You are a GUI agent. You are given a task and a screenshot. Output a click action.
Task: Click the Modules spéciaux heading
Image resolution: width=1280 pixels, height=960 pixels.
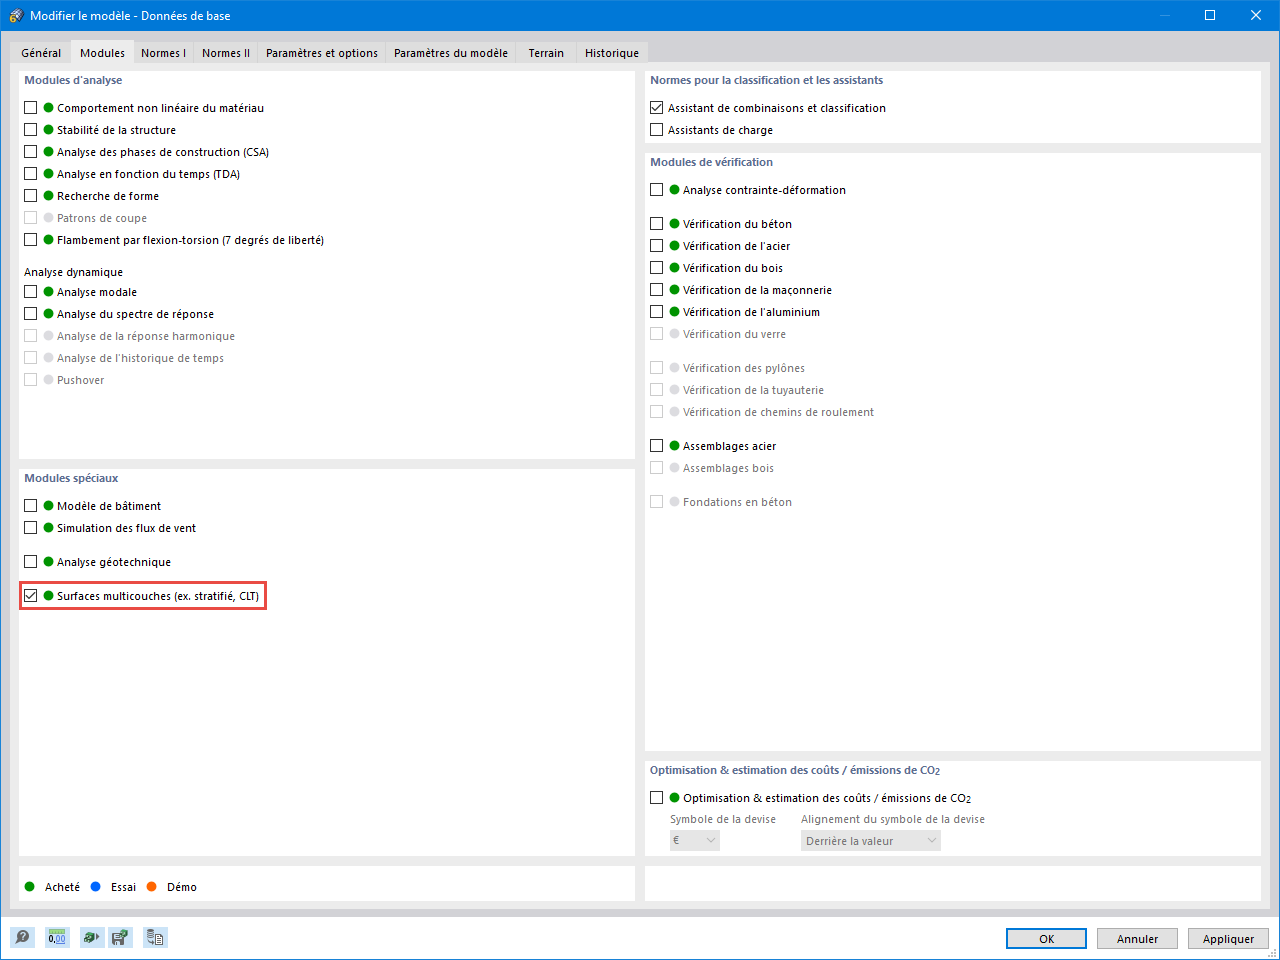71,478
